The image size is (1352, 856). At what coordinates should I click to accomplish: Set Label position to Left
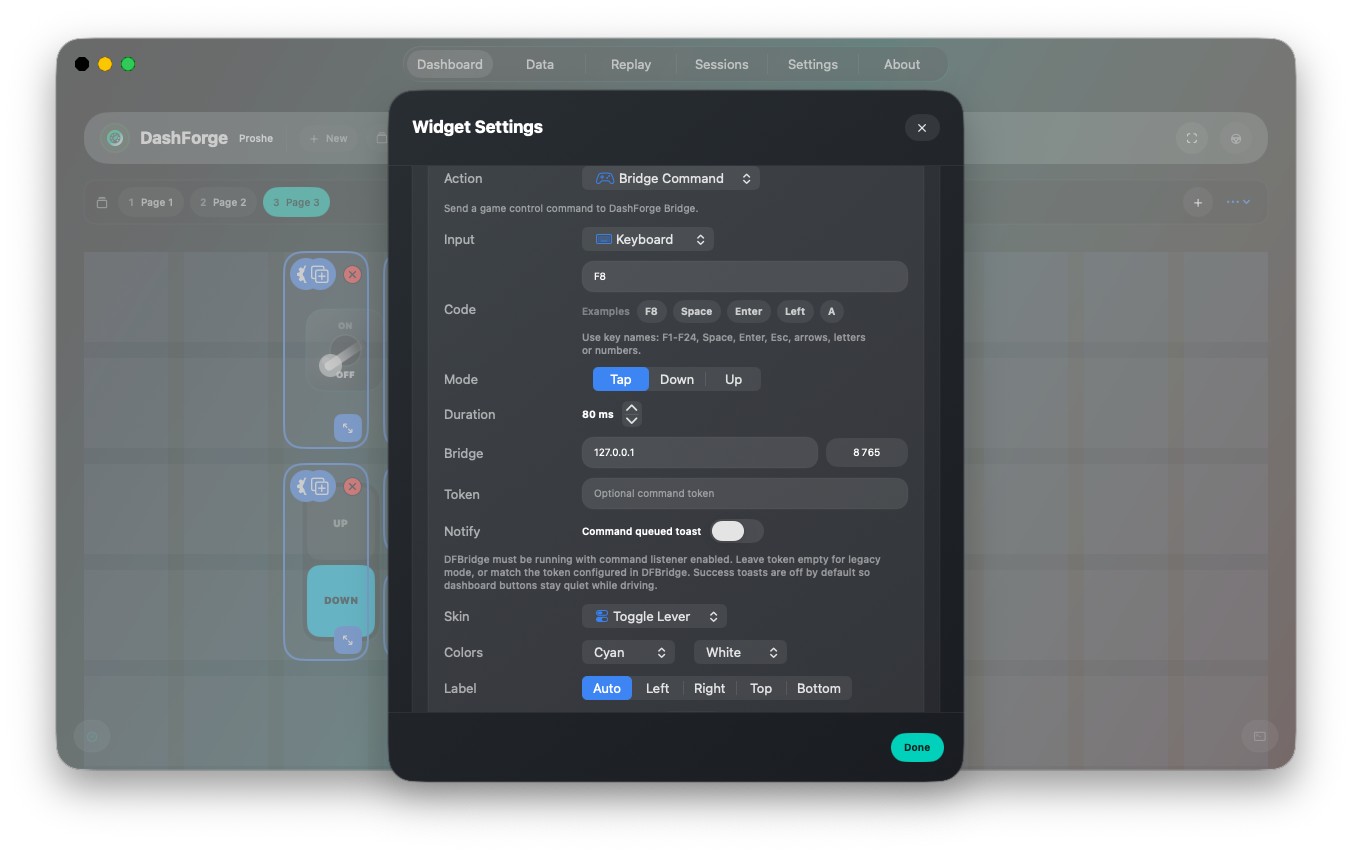[x=657, y=688]
